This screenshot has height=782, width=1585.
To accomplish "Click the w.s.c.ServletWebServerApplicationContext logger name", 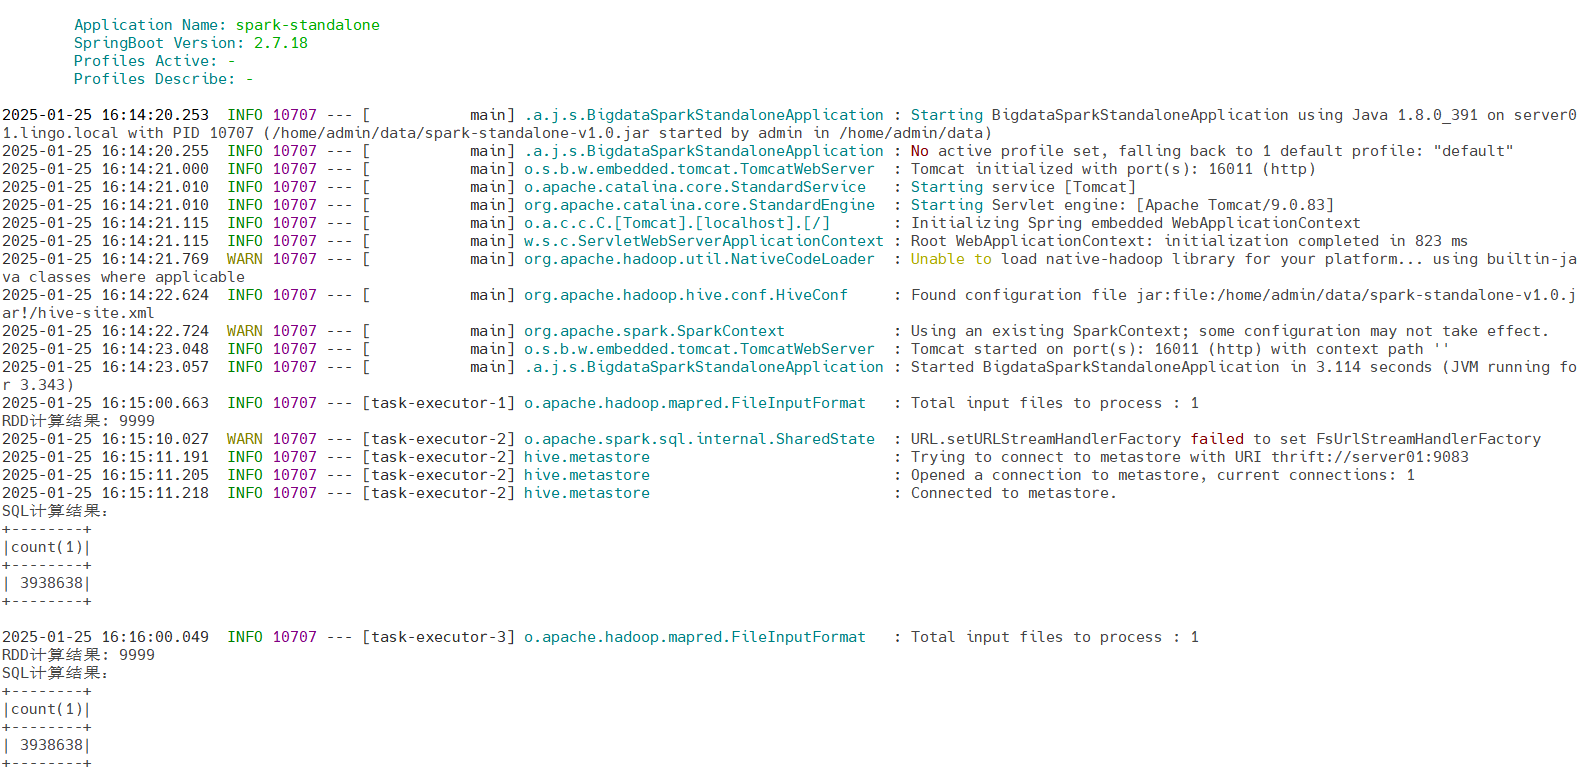I will coord(703,241).
